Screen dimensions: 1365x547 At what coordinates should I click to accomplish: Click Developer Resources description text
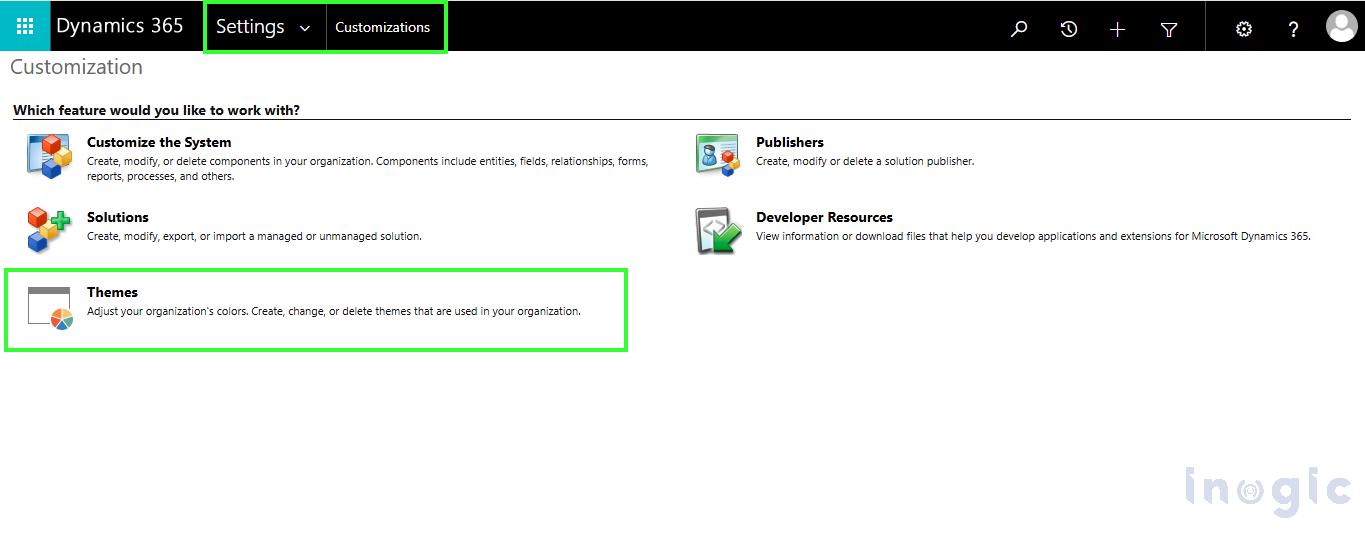click(x=1033, y=236)
